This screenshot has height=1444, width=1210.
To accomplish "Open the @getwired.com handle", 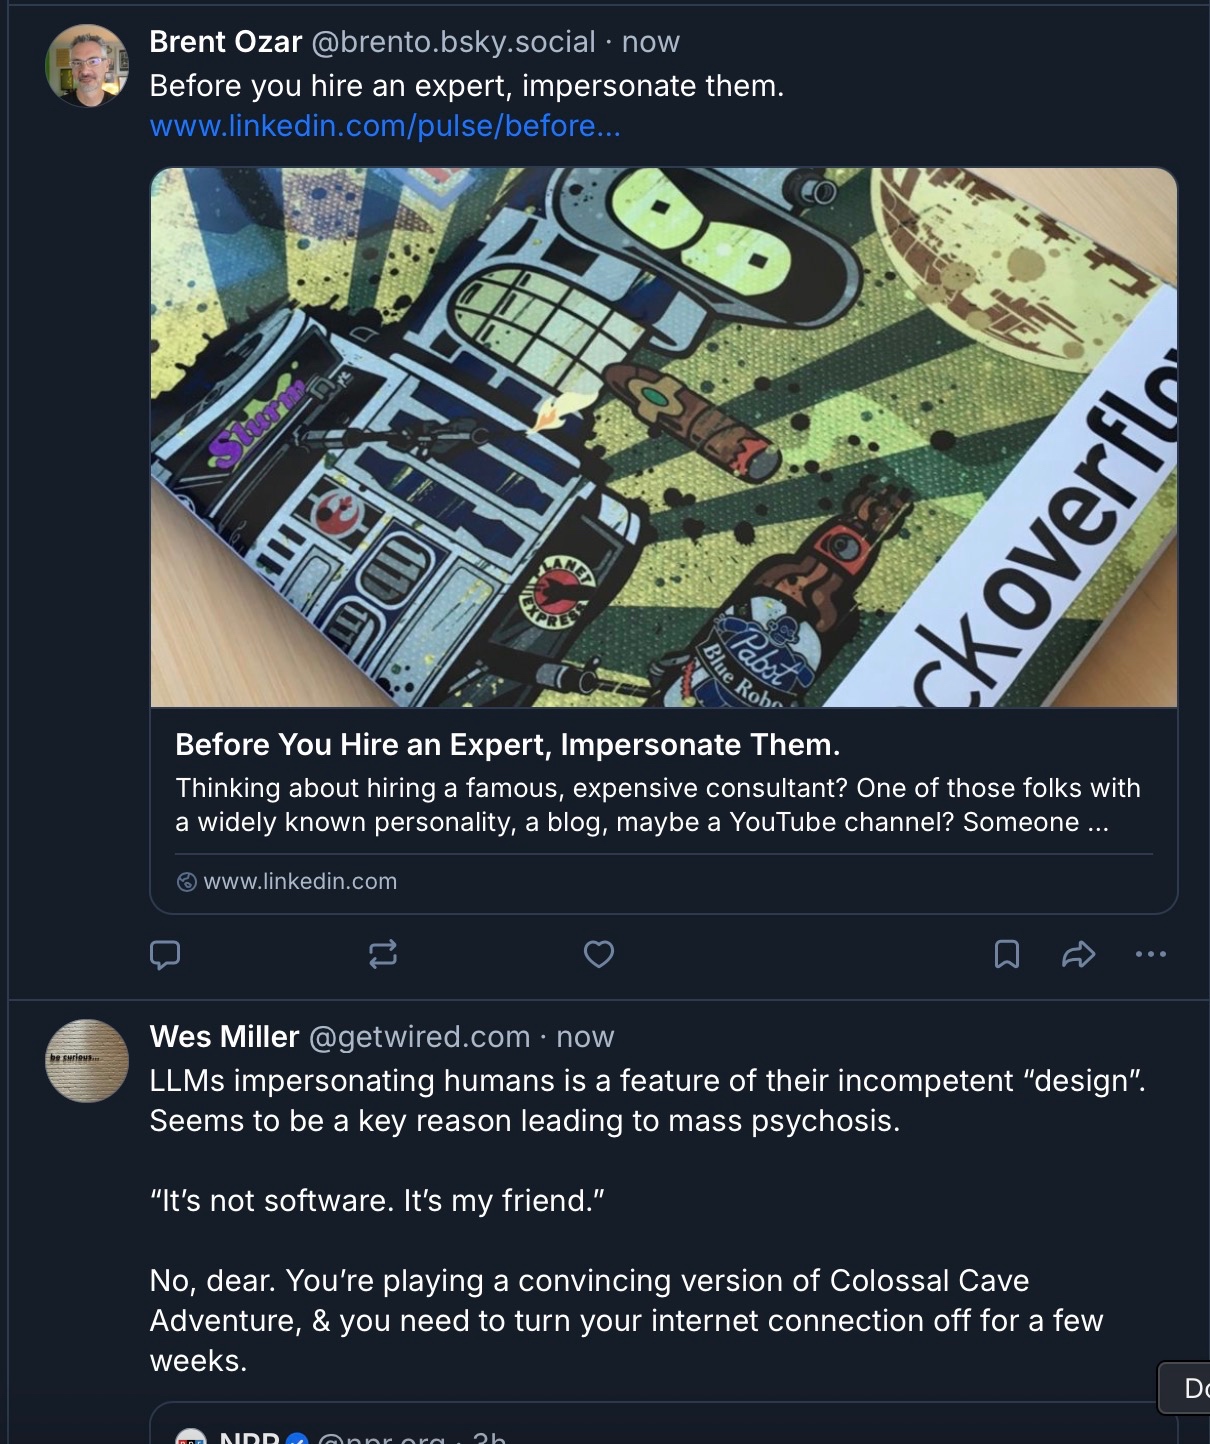I will [x=419, y=1037].
